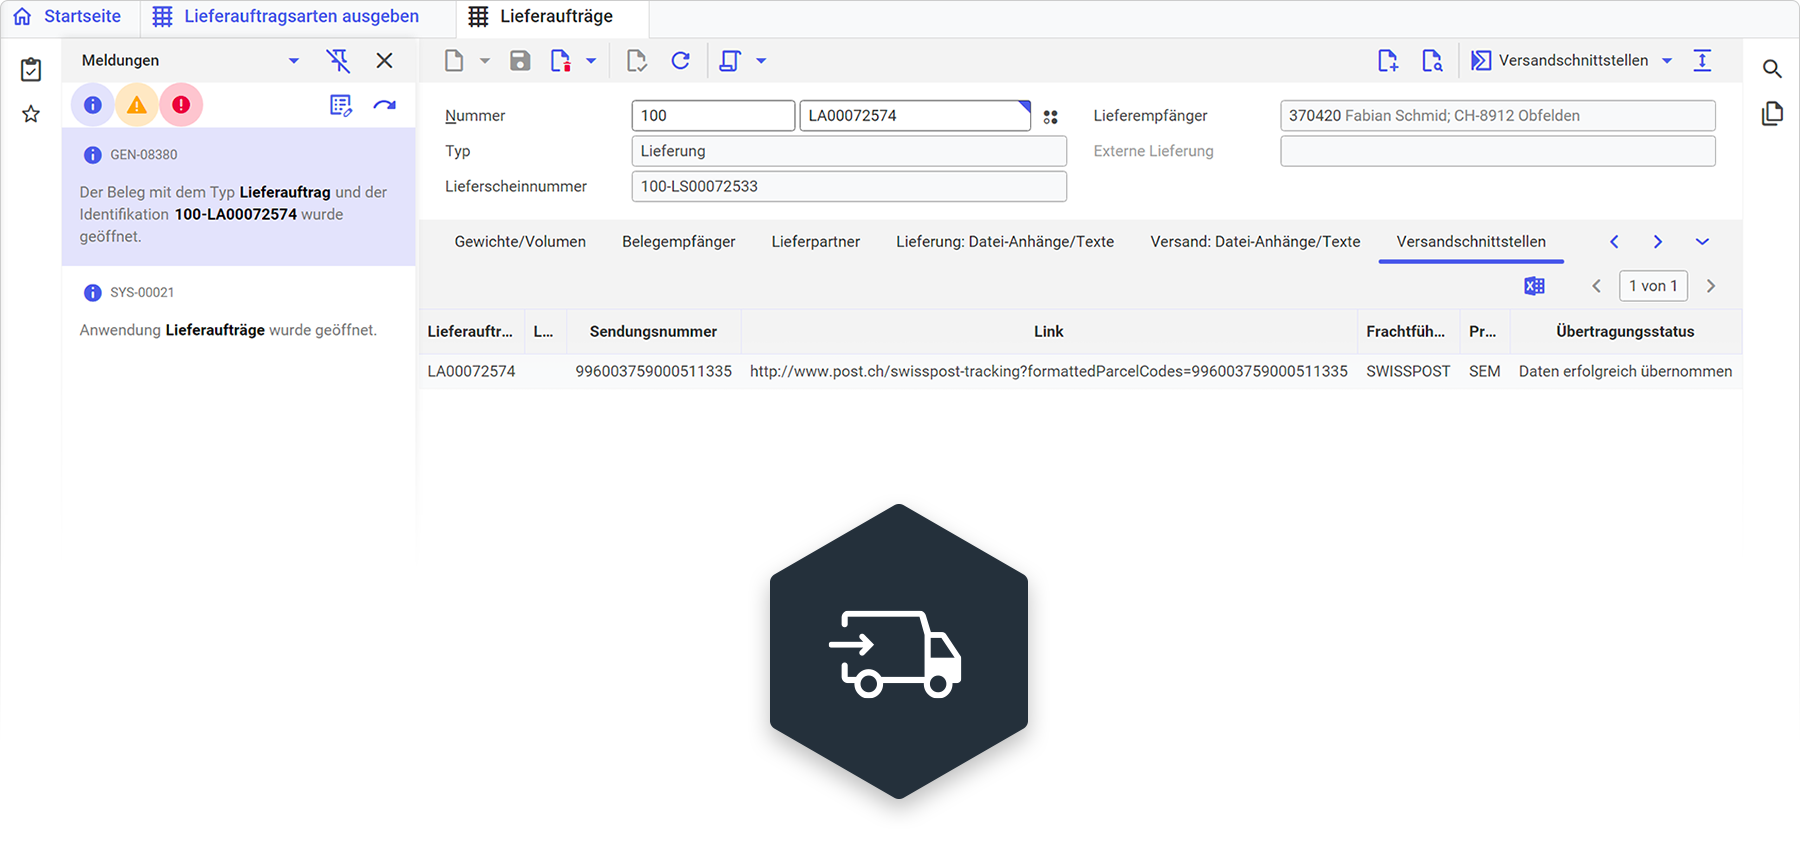Viewport: 1800px width, 850px height.
Task: Open the Swiss Post tracking link
Action: [1048, 371]
